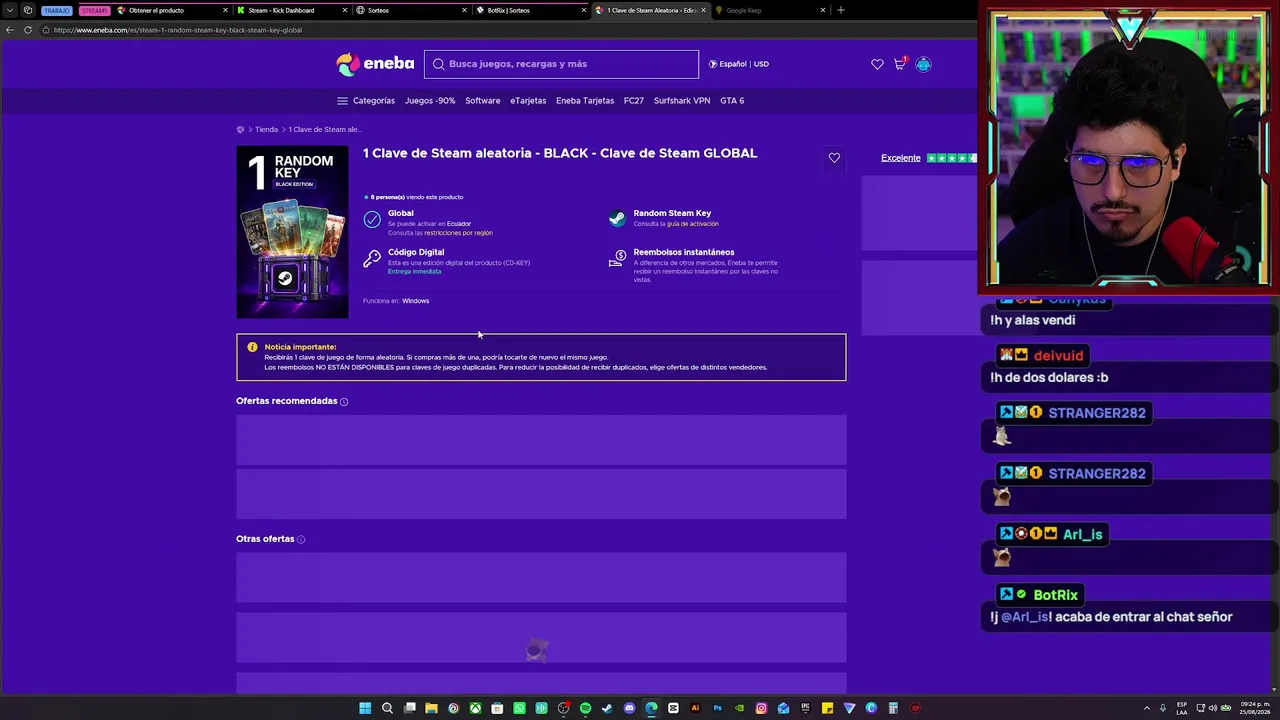Close the Google Keep tab

click(x=823, y=10)
